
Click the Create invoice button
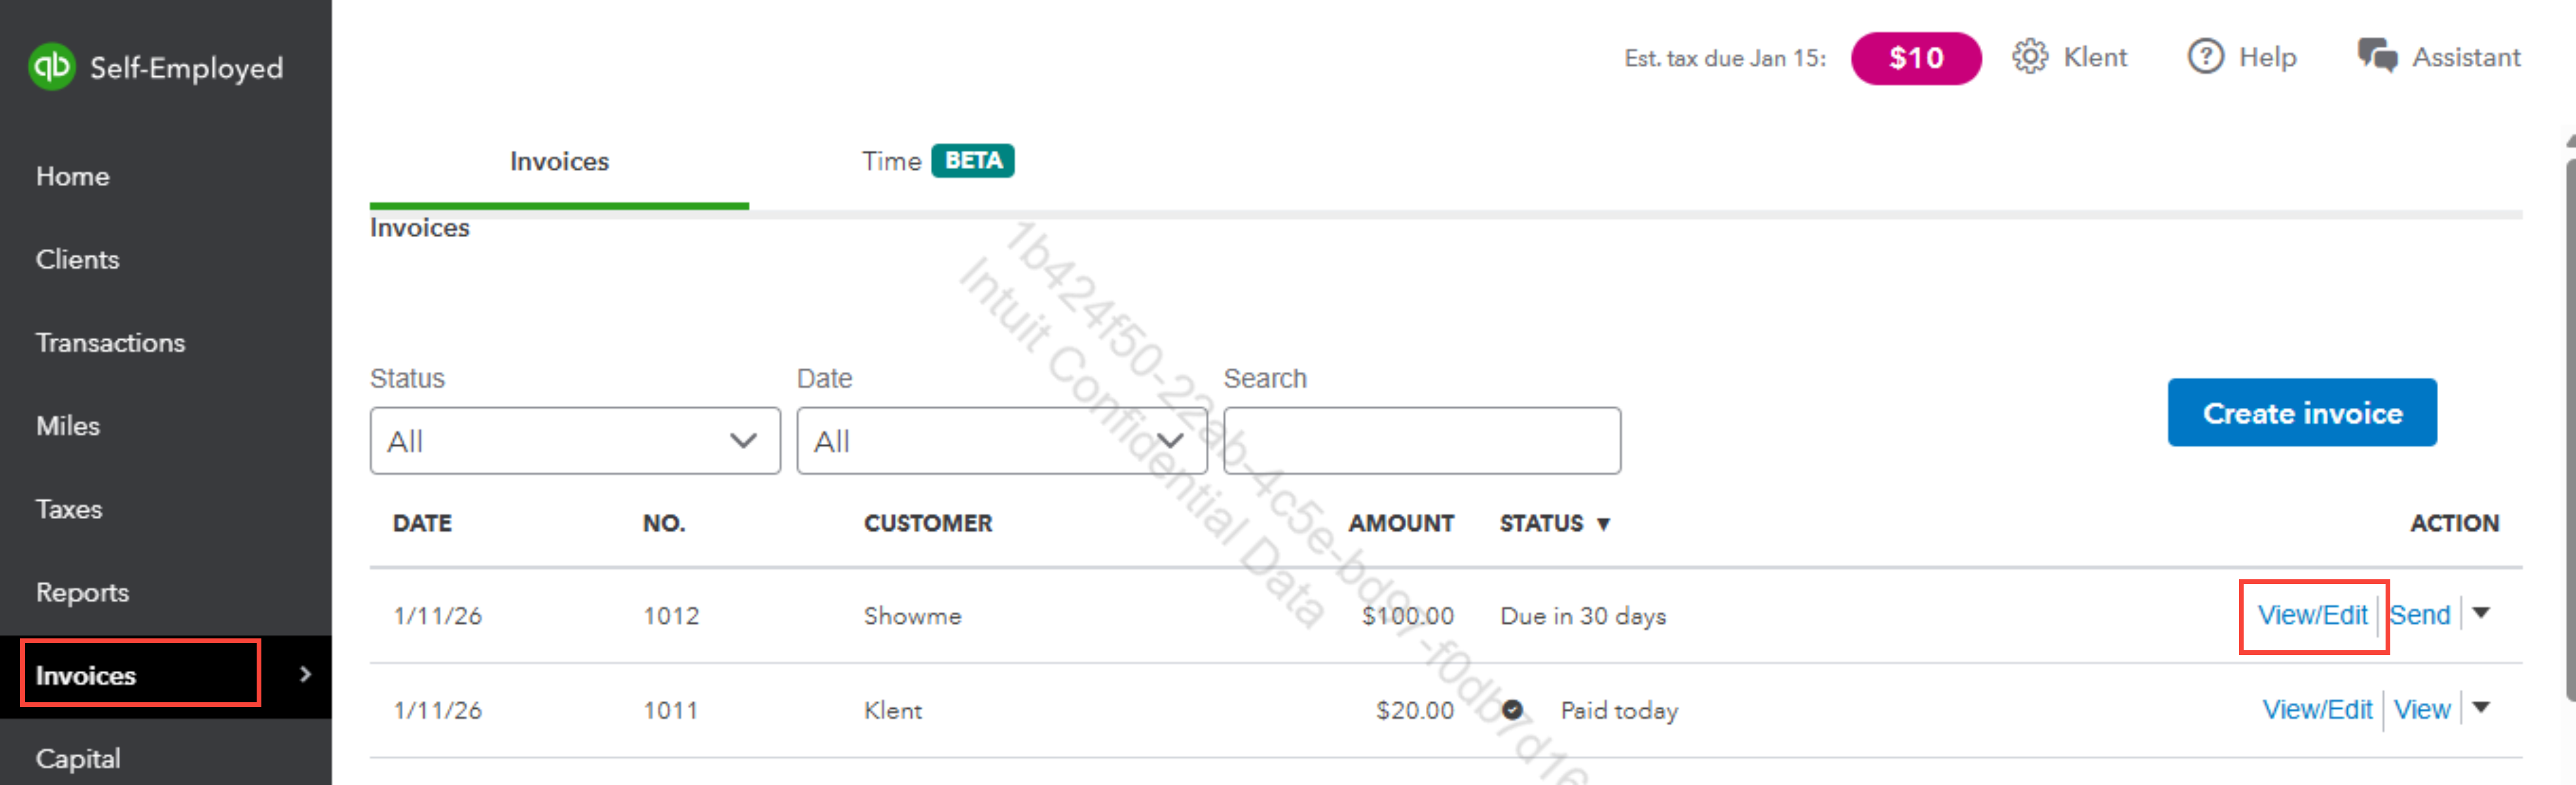(x=2301, y=413)
